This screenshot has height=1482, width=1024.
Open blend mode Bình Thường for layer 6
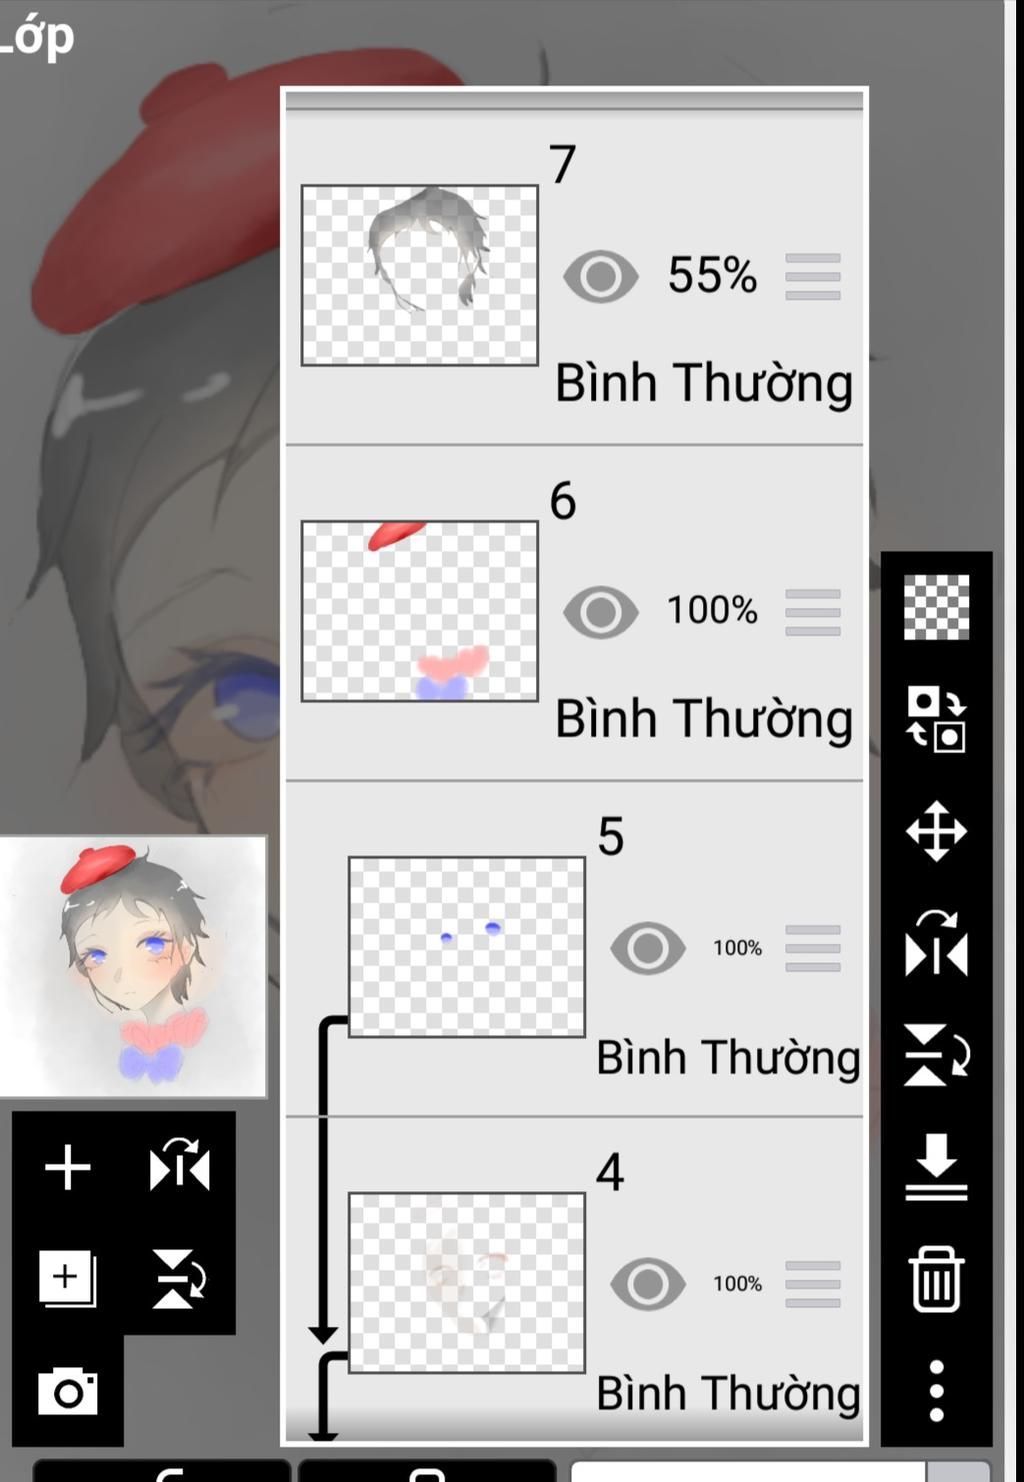click(x=704, y=720)
